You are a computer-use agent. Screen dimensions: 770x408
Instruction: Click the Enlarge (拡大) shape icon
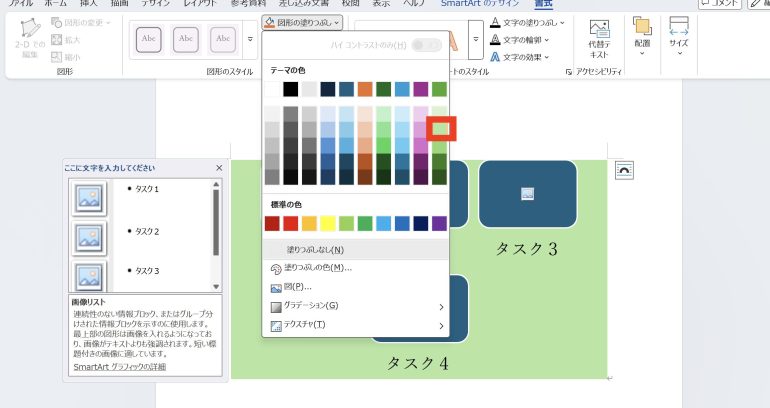pos(56,40)
